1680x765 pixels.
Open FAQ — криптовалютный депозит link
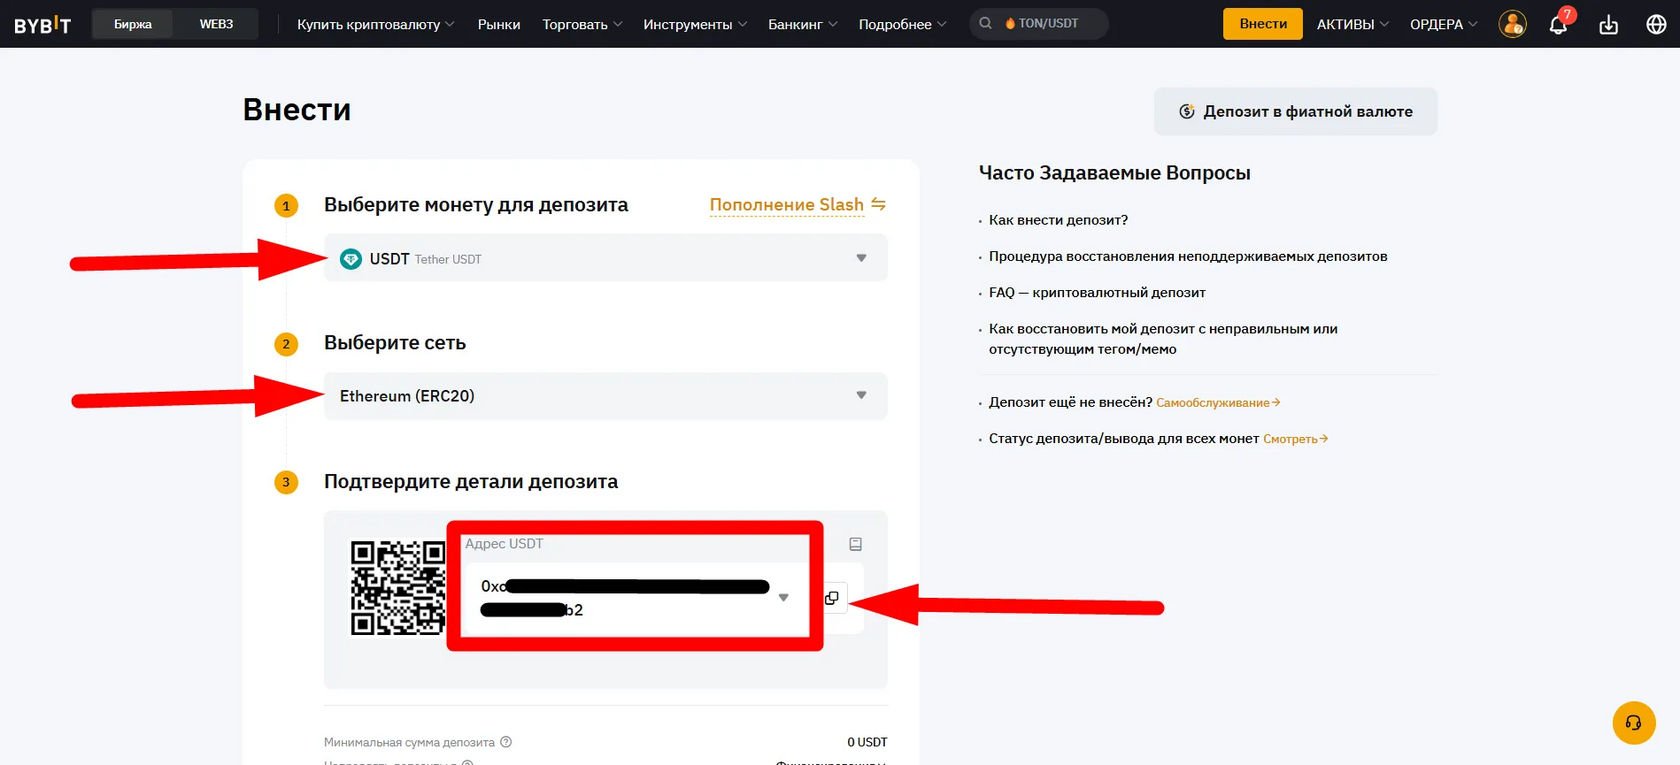(1097, 292)
